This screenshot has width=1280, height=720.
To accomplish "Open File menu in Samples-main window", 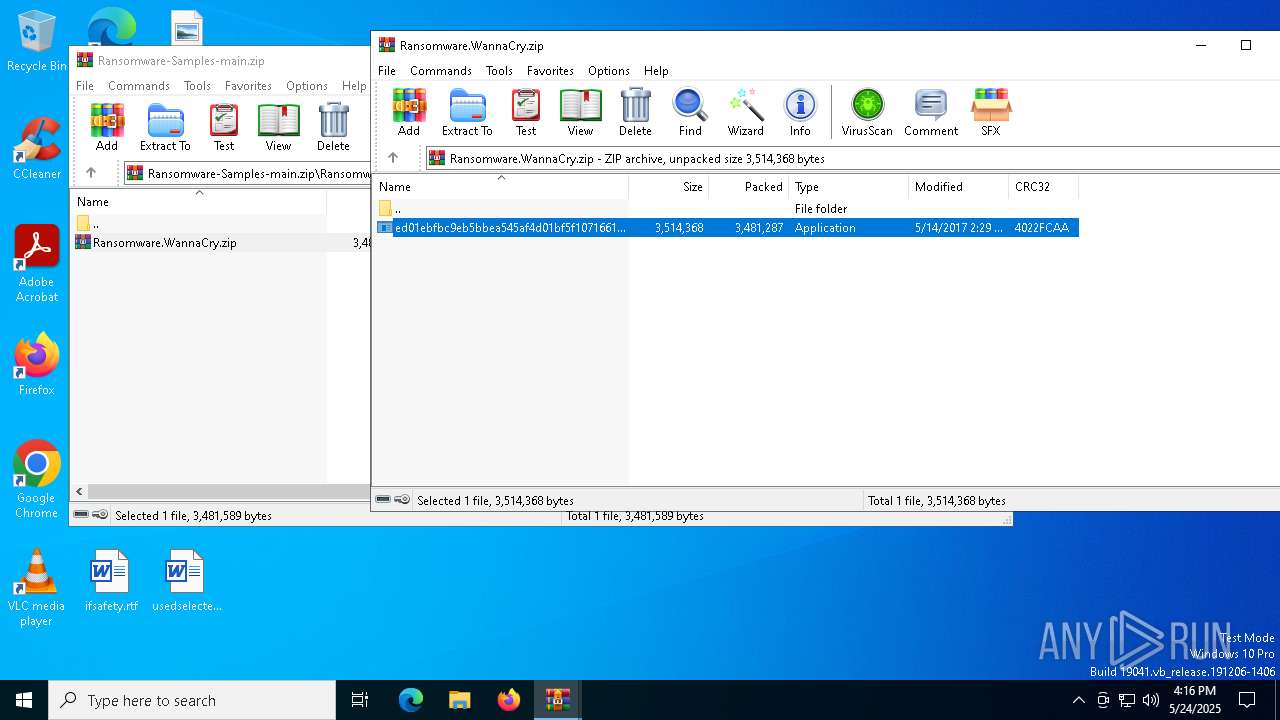I will pos(85,86).
